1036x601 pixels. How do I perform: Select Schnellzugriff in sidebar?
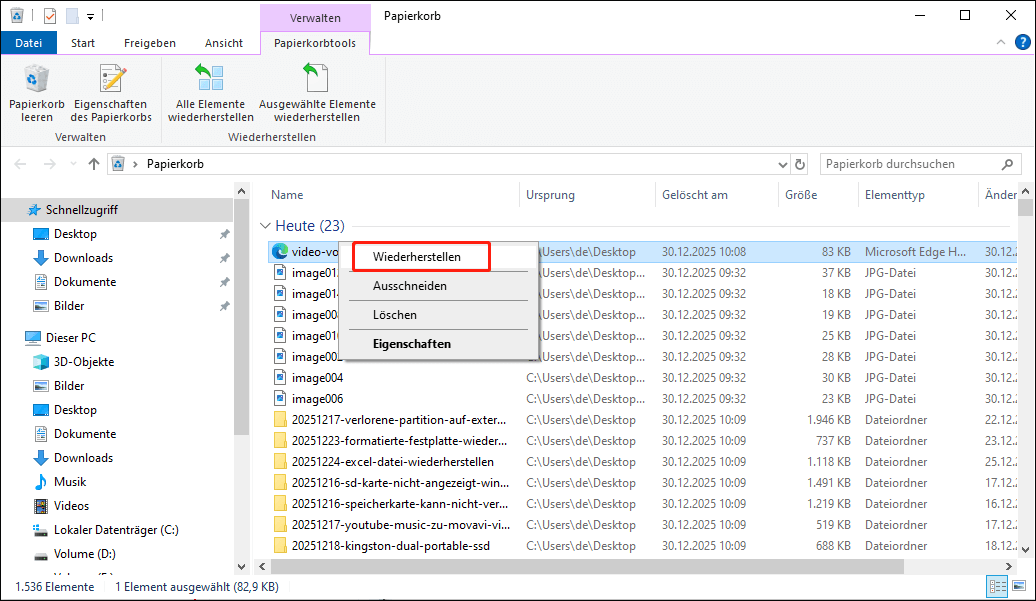click(81, 210)
